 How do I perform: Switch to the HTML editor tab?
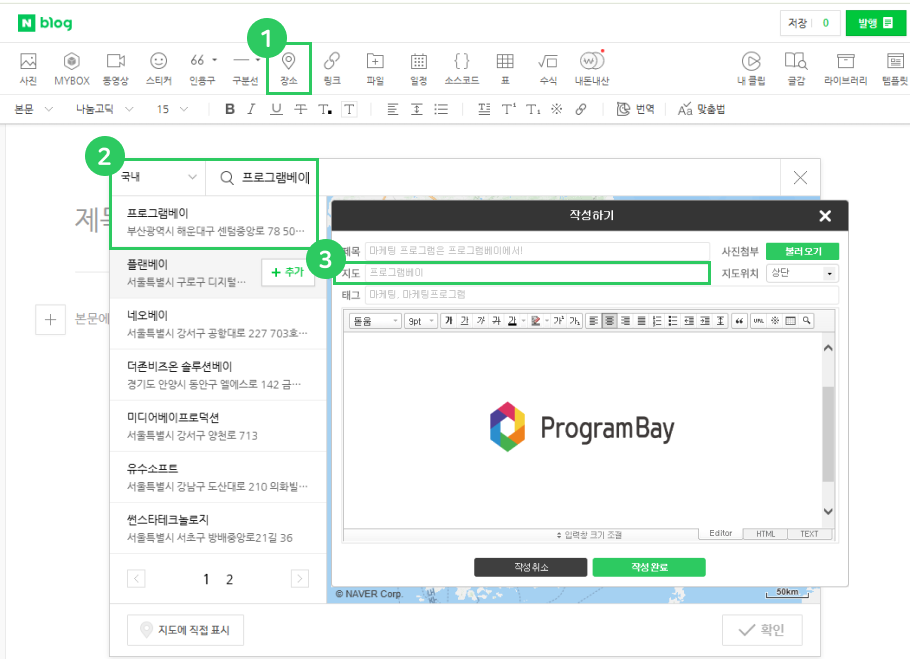[765, 534]
